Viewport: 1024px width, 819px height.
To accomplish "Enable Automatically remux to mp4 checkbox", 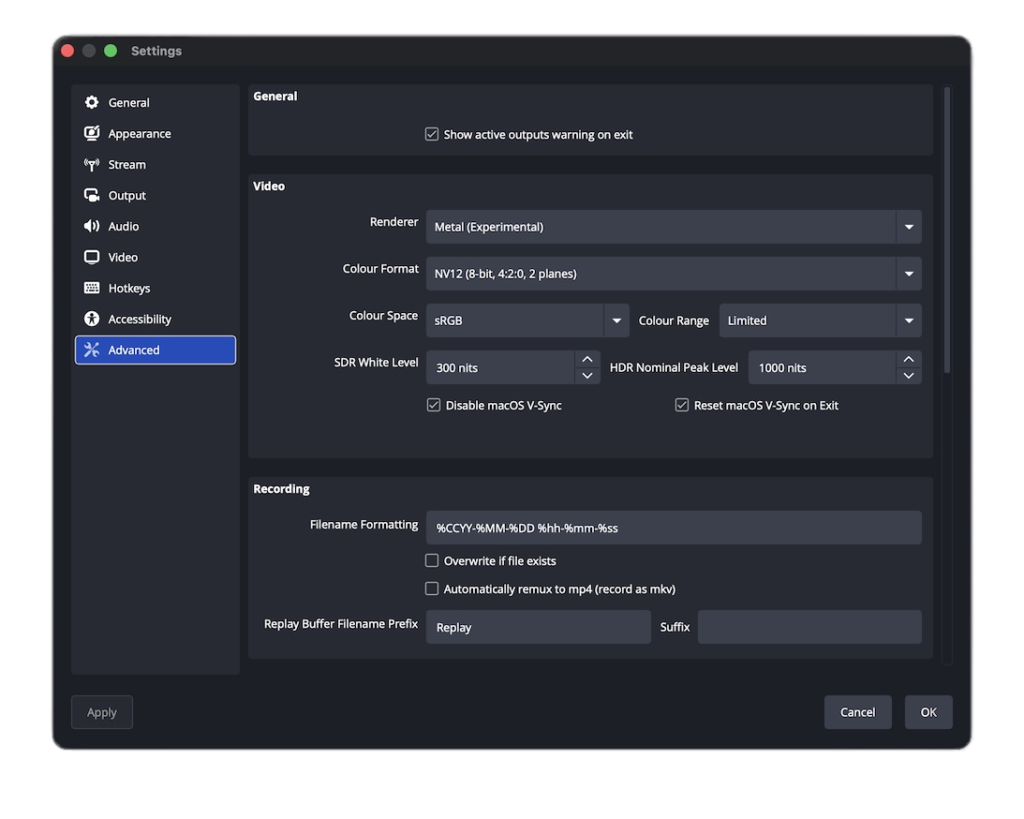I will point(432,589).
